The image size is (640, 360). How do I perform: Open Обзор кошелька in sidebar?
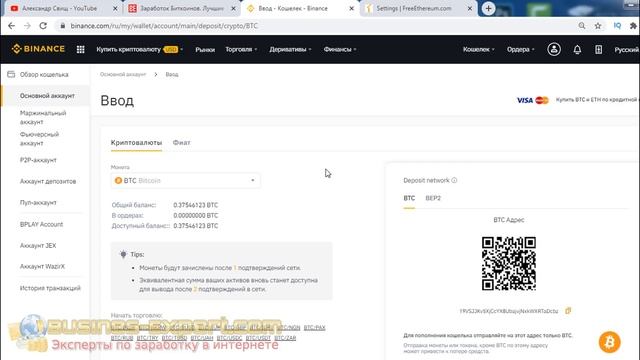44,74
